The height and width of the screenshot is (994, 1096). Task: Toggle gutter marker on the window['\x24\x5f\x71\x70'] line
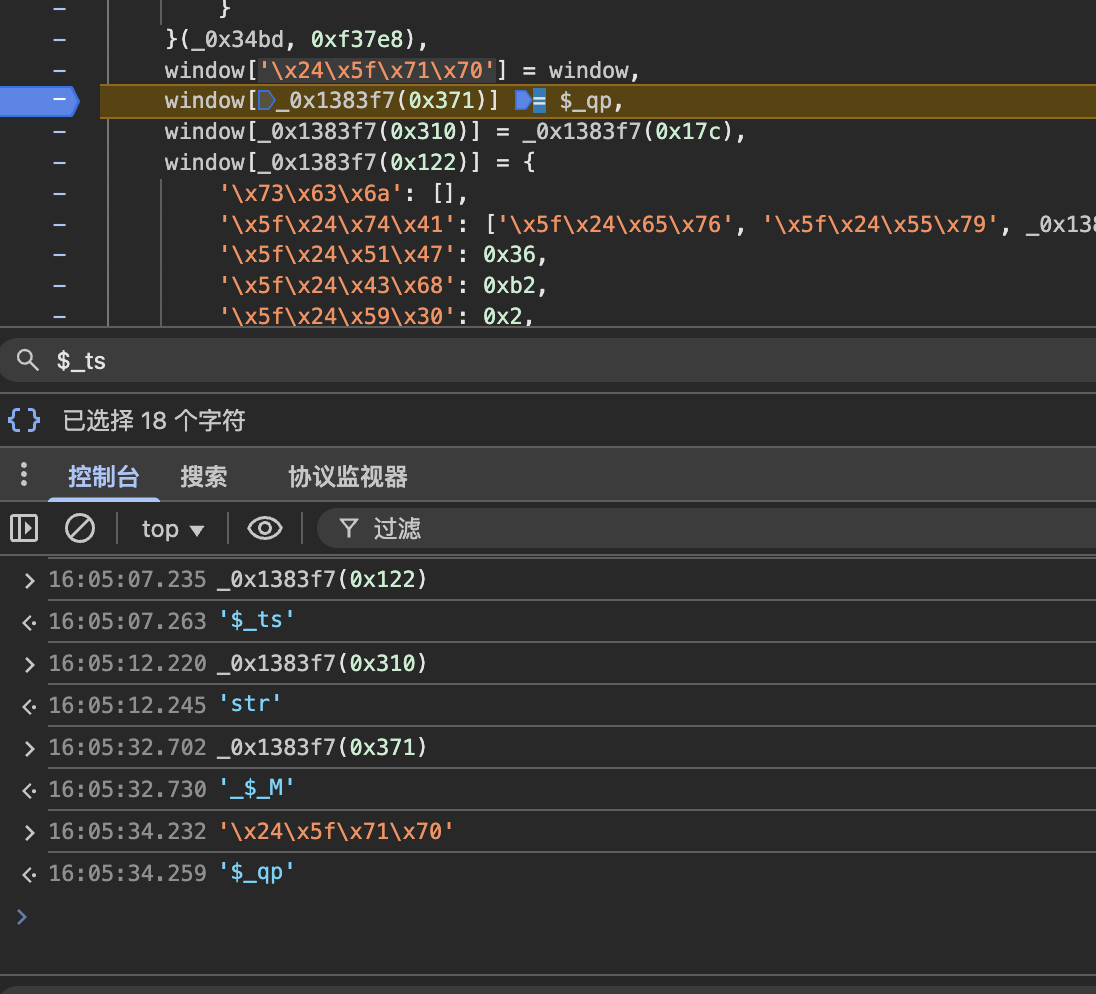pyautogui.click(x=59, y=71)
